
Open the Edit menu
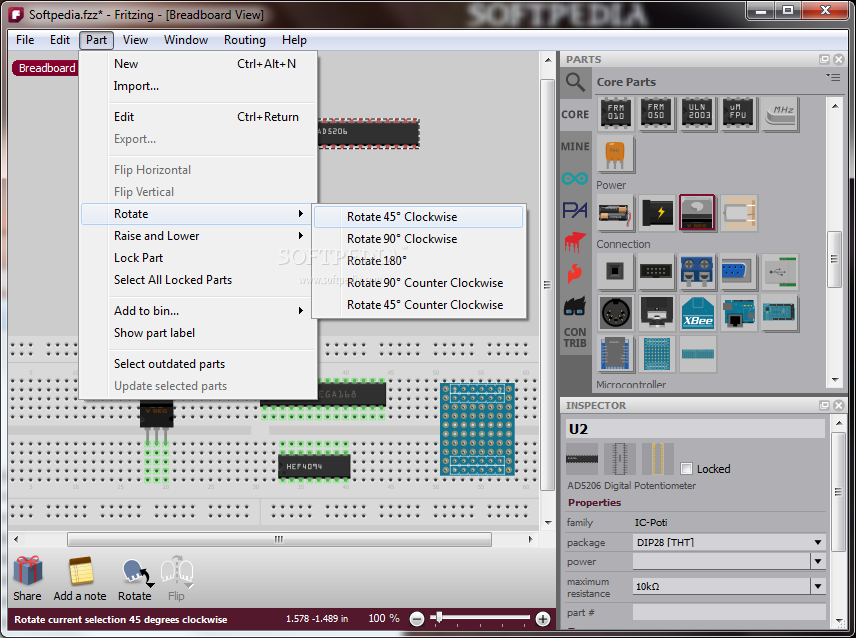(x=60, y=40)
